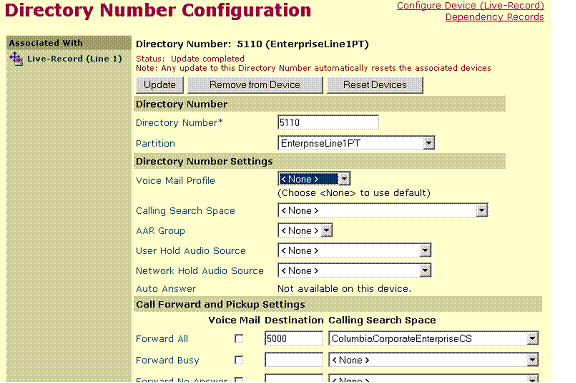Click the Status: Update completed message

[190, 59]
